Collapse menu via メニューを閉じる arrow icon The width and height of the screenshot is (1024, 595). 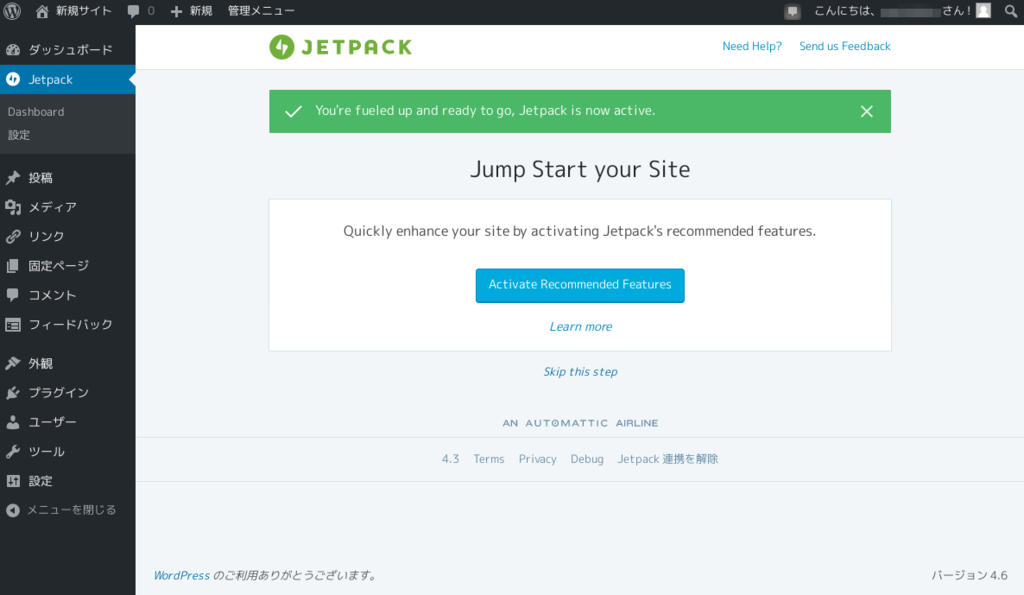point(13,510)
